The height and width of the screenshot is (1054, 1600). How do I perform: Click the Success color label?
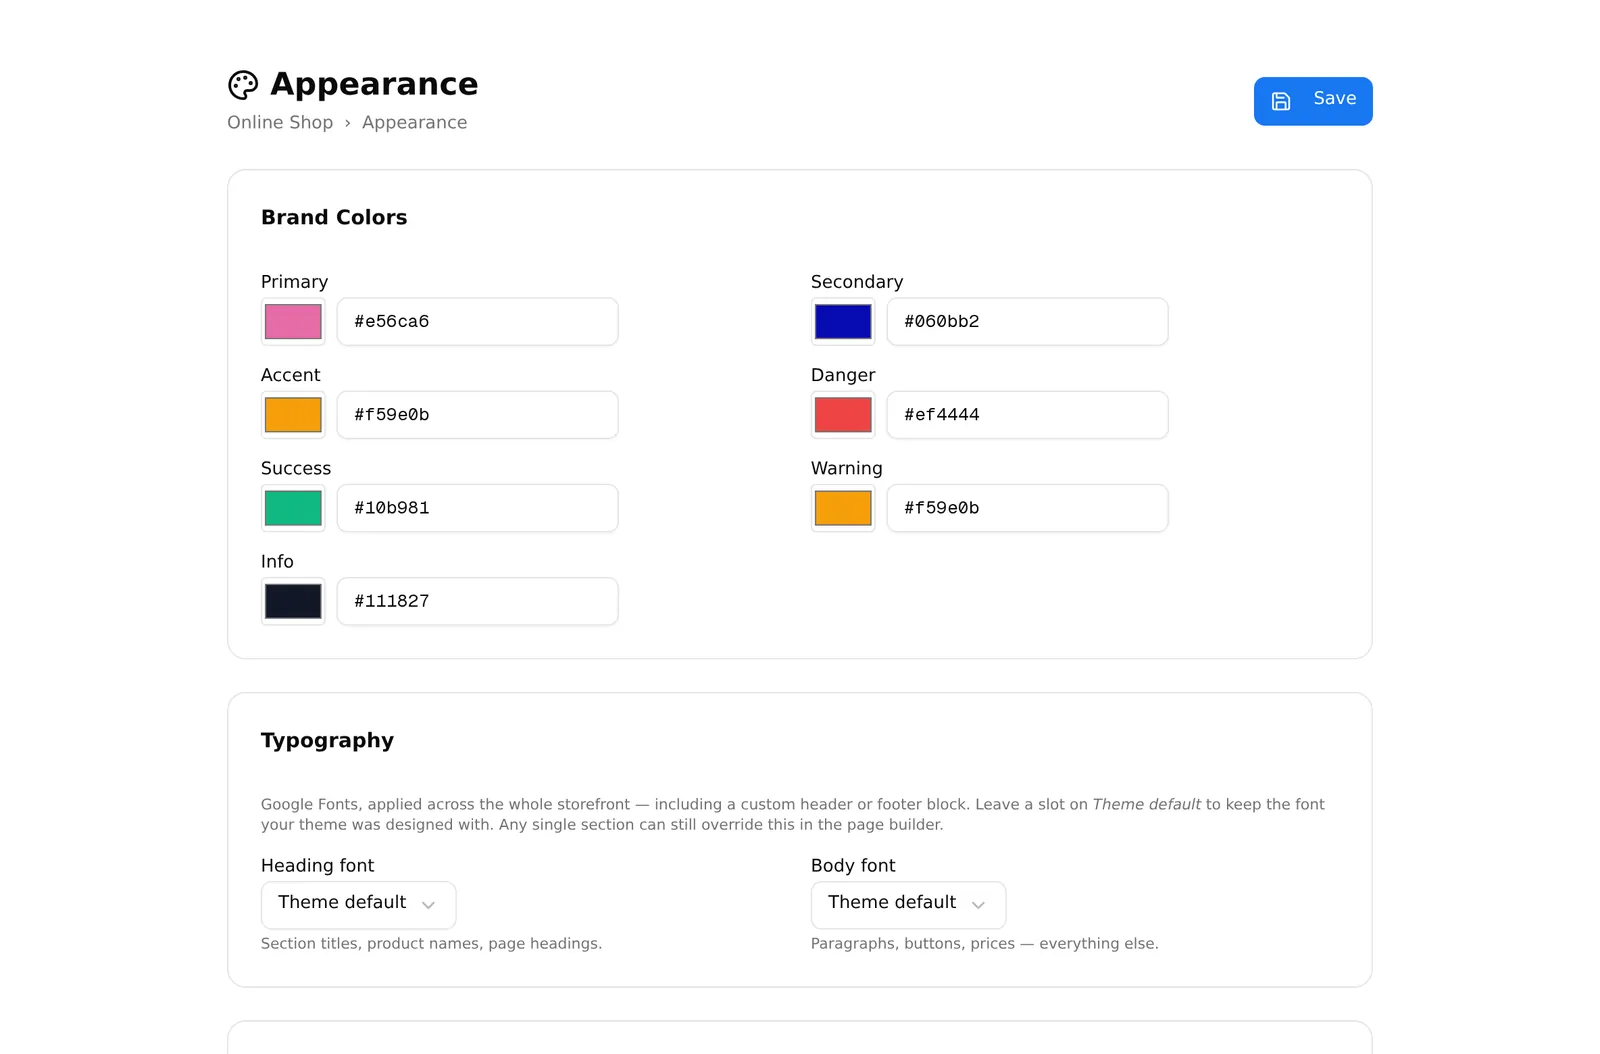coord(296,468)
